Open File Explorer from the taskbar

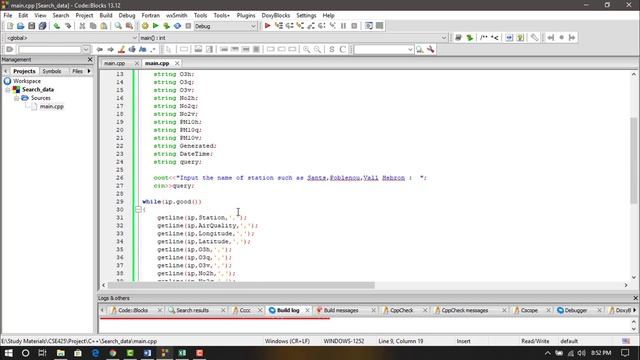click(x=60, y=353)
